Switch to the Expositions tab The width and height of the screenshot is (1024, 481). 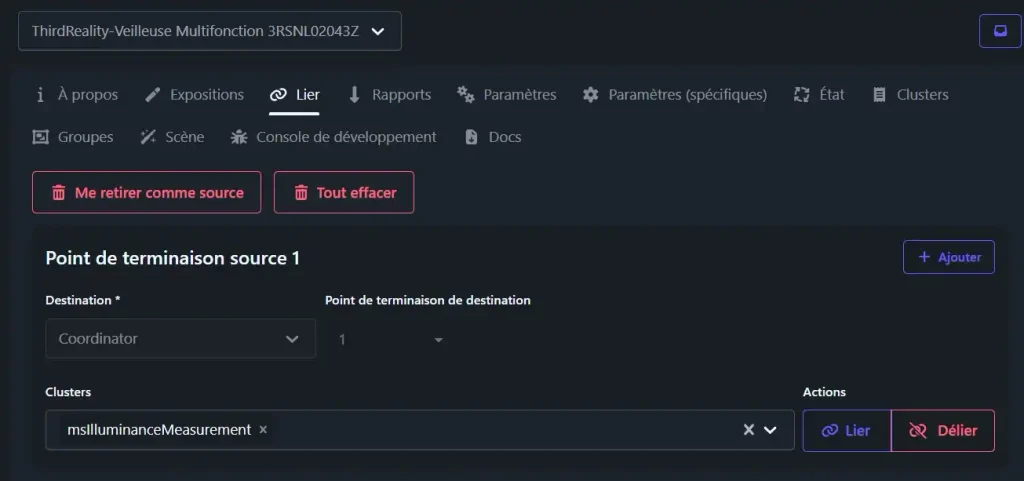coord(195,95)
